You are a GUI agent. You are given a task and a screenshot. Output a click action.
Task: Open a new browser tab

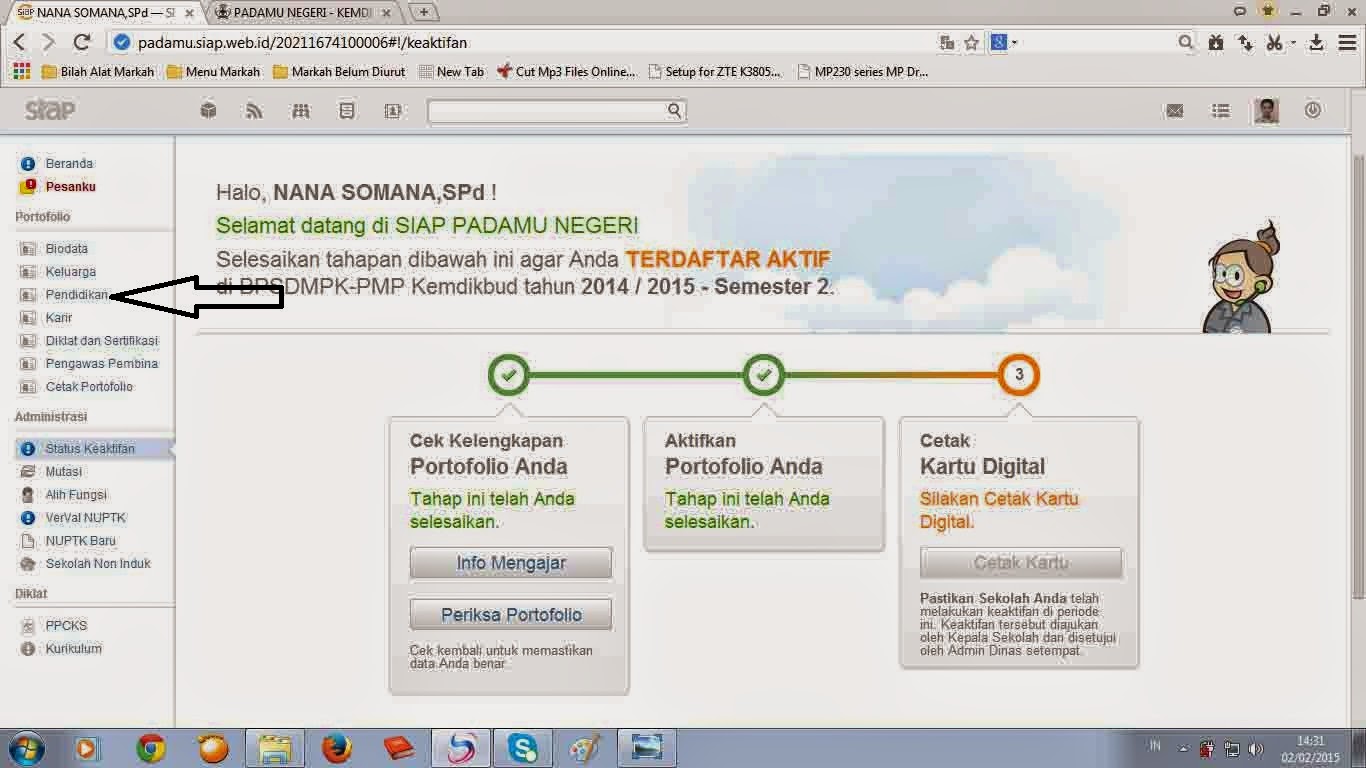click(x=424, y=13)
